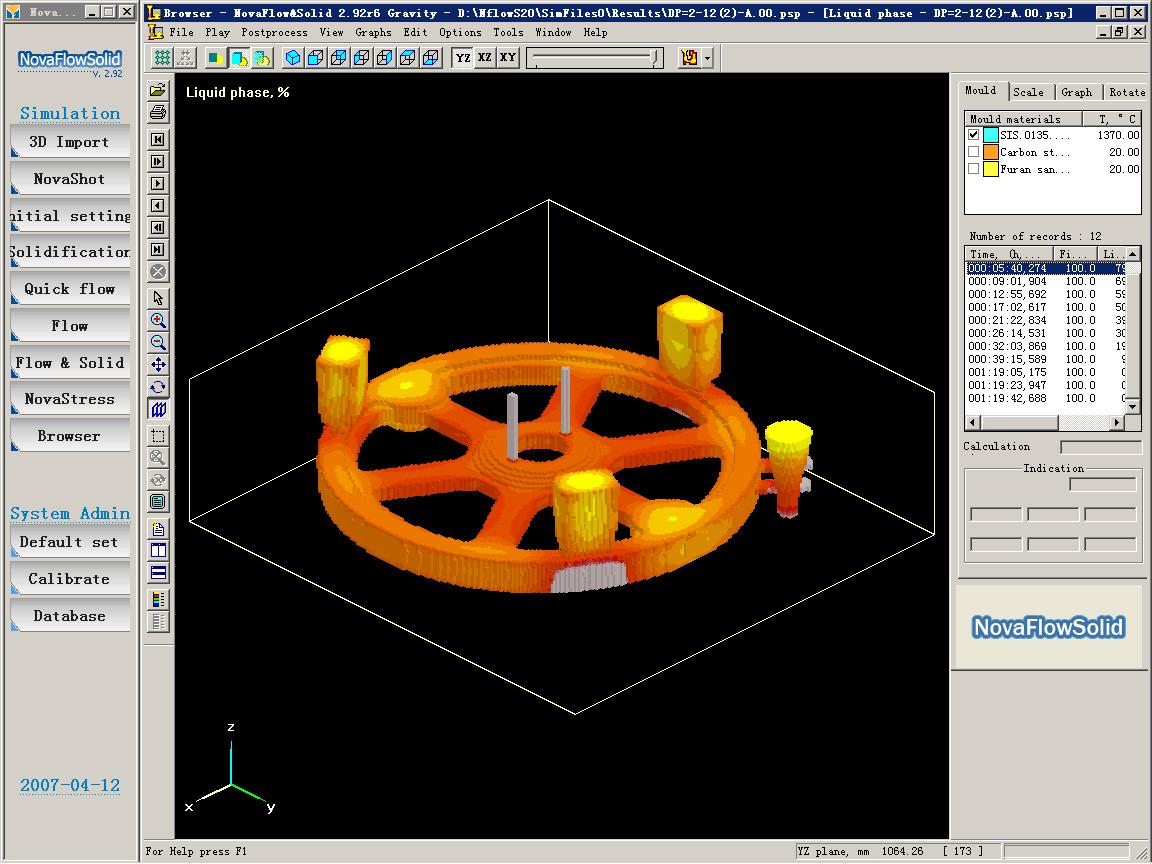Screen dimensions: 1152x864
Task: Click the tile windows vertically icon
Action: point(158,551)
